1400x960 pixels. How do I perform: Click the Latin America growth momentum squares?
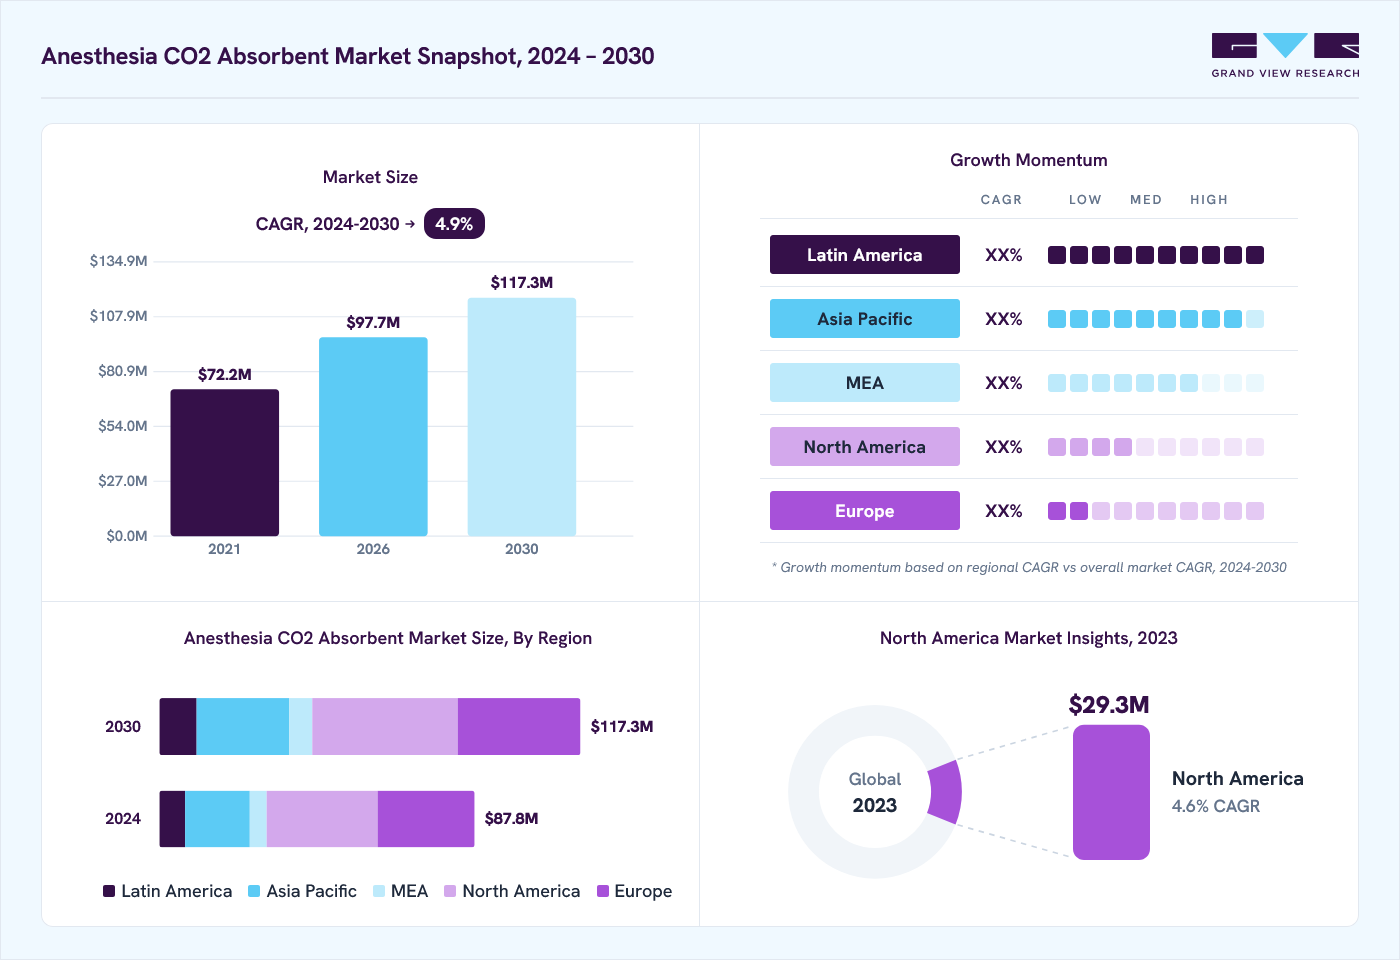pyautogui.click(x=1156, y=255)
